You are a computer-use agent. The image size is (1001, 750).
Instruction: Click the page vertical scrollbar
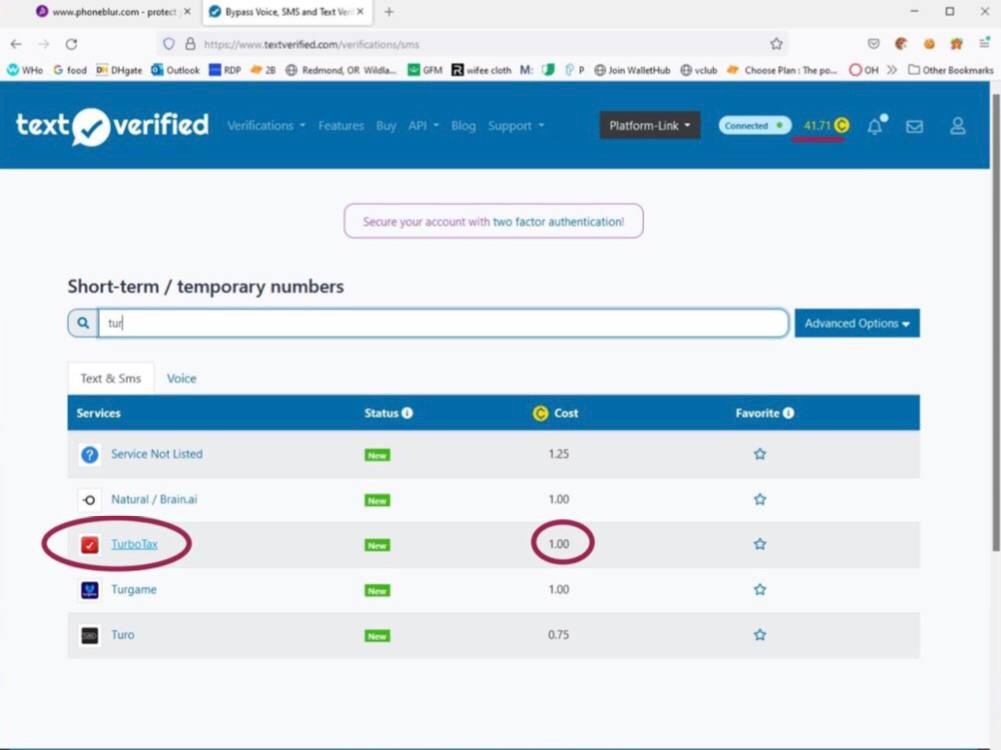(995, 322)
